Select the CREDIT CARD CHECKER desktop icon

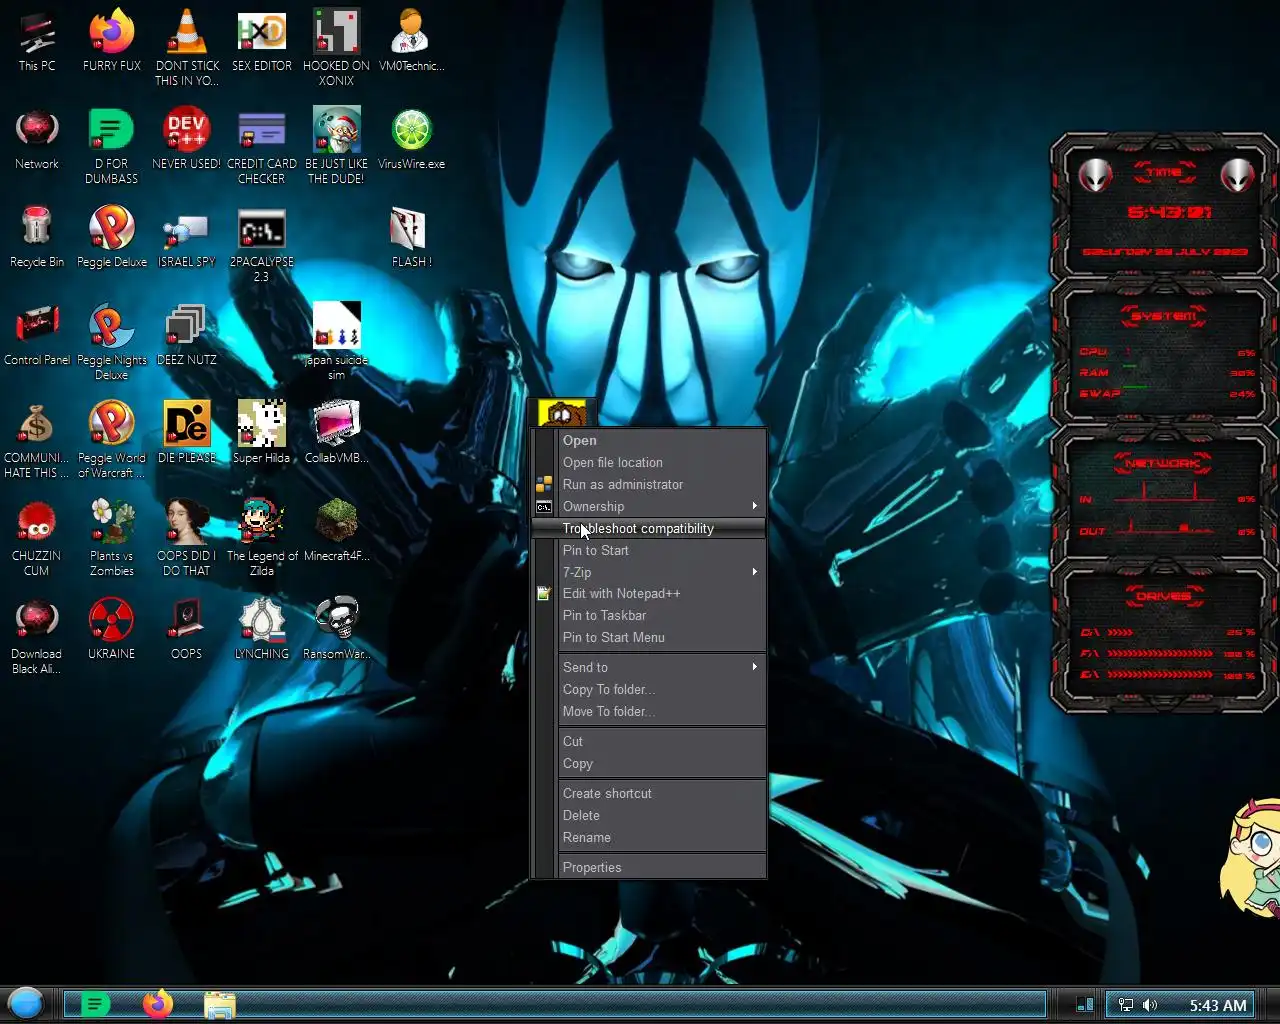point(261,146)
